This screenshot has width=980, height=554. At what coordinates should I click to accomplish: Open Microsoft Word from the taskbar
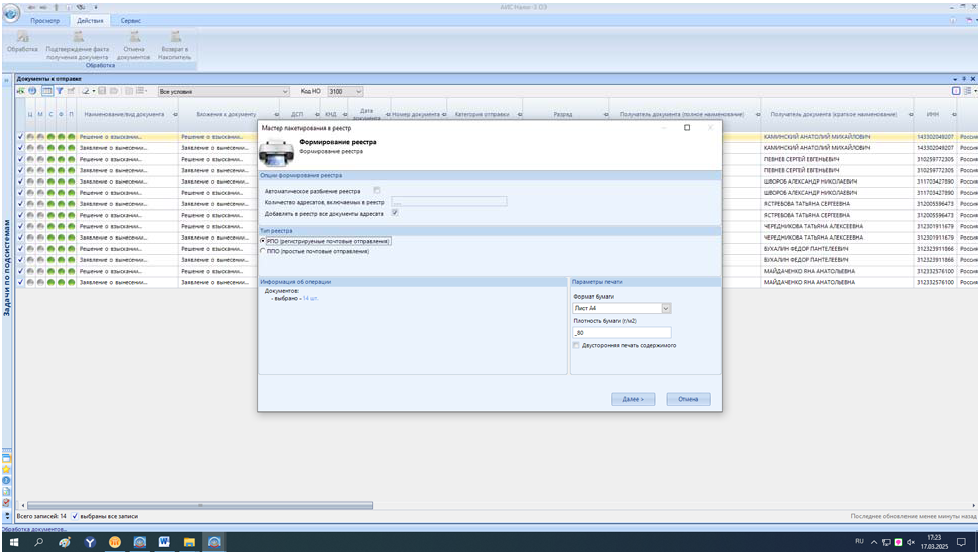coord(164,541)
